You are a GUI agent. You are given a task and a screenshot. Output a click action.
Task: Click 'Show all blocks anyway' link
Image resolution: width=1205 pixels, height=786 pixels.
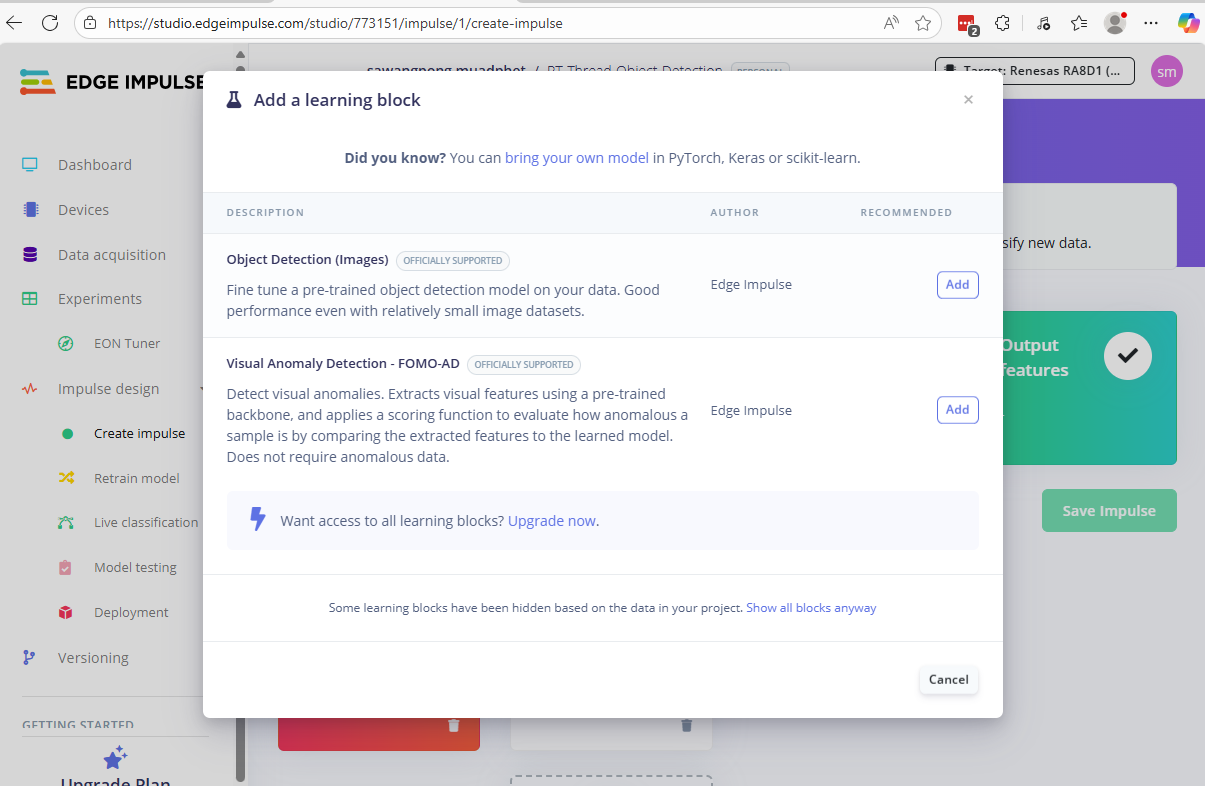coord(811,608)
